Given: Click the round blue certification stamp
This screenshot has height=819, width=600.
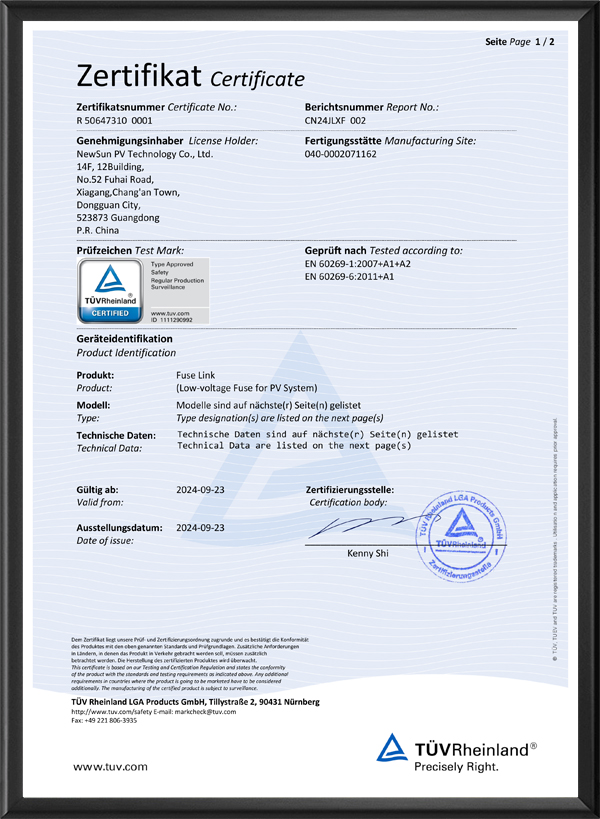Looking at the screenshot, I should (x=462, y=536).
